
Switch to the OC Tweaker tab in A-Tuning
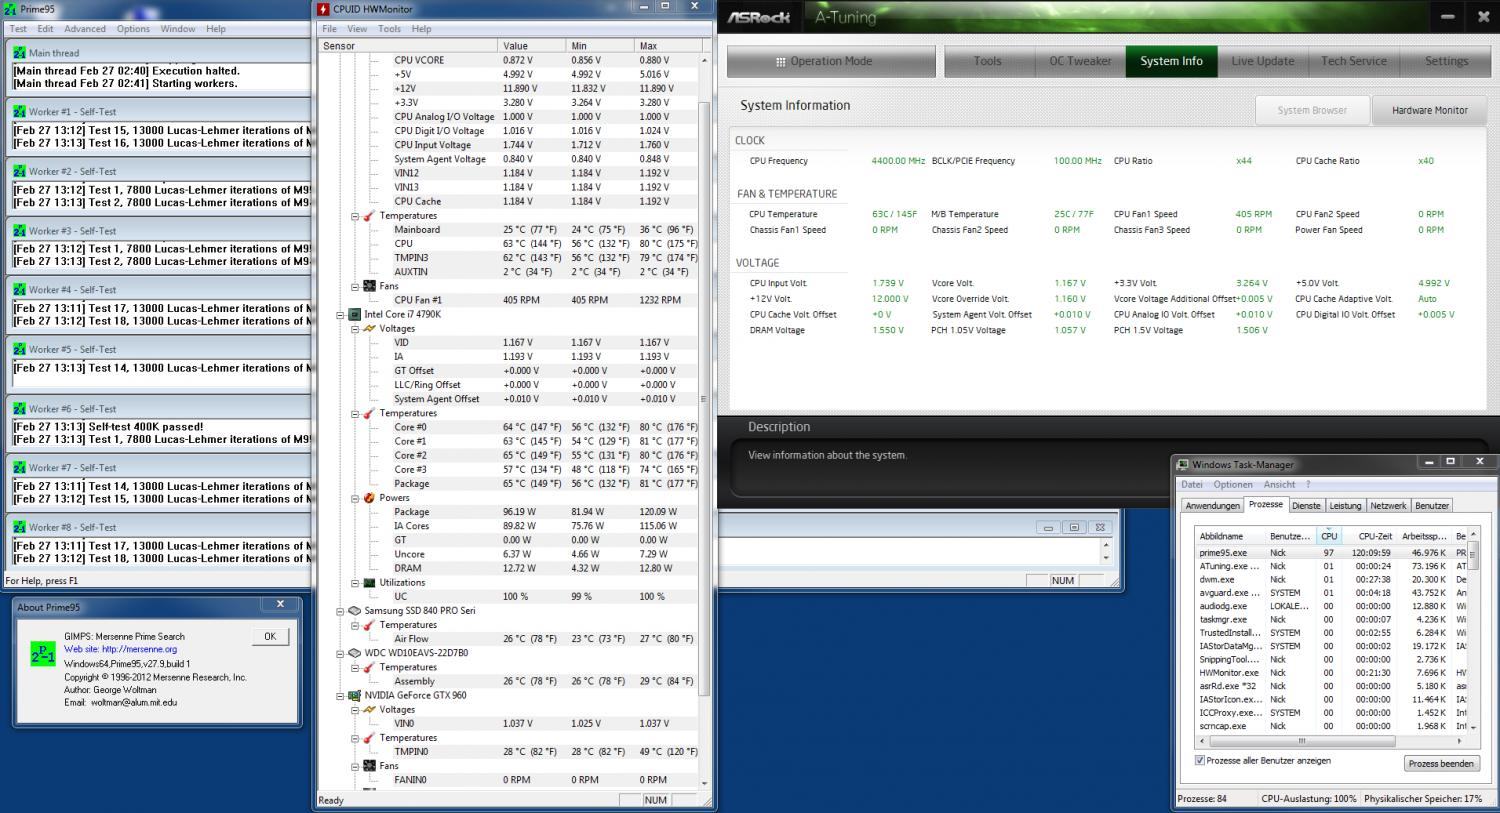1080,61
